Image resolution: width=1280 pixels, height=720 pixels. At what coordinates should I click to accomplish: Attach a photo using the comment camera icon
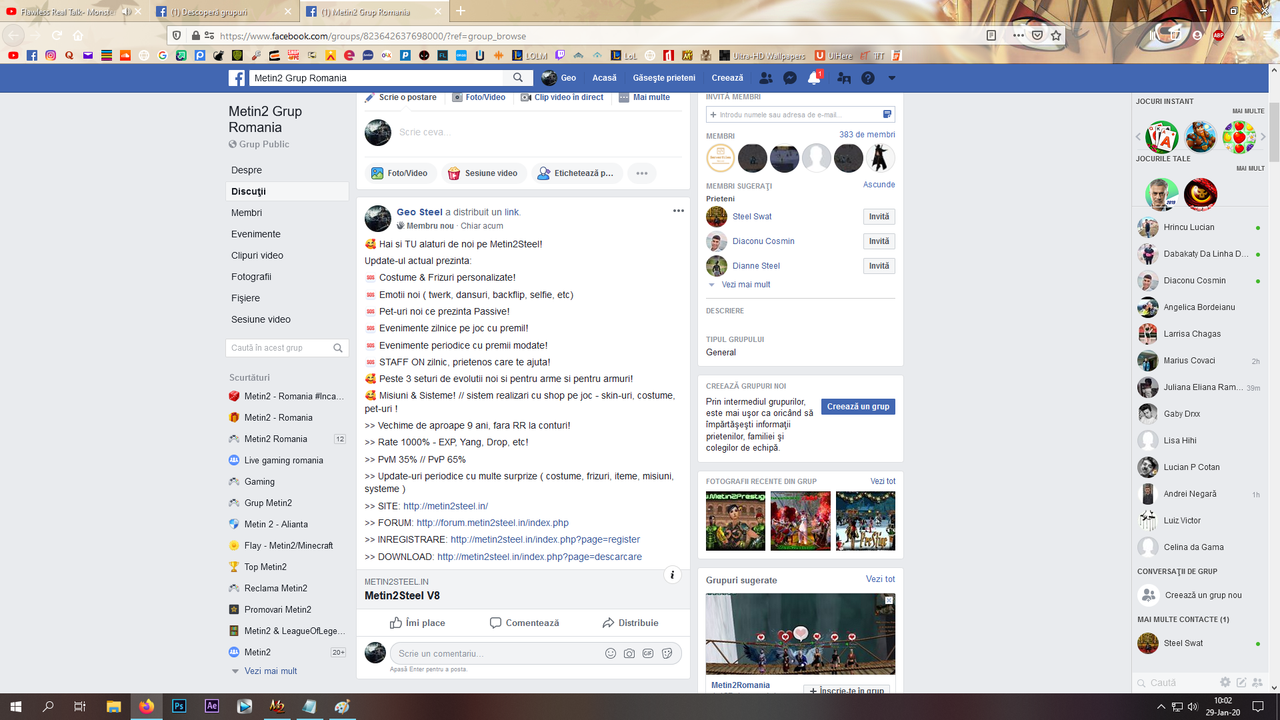pos(629,653)
